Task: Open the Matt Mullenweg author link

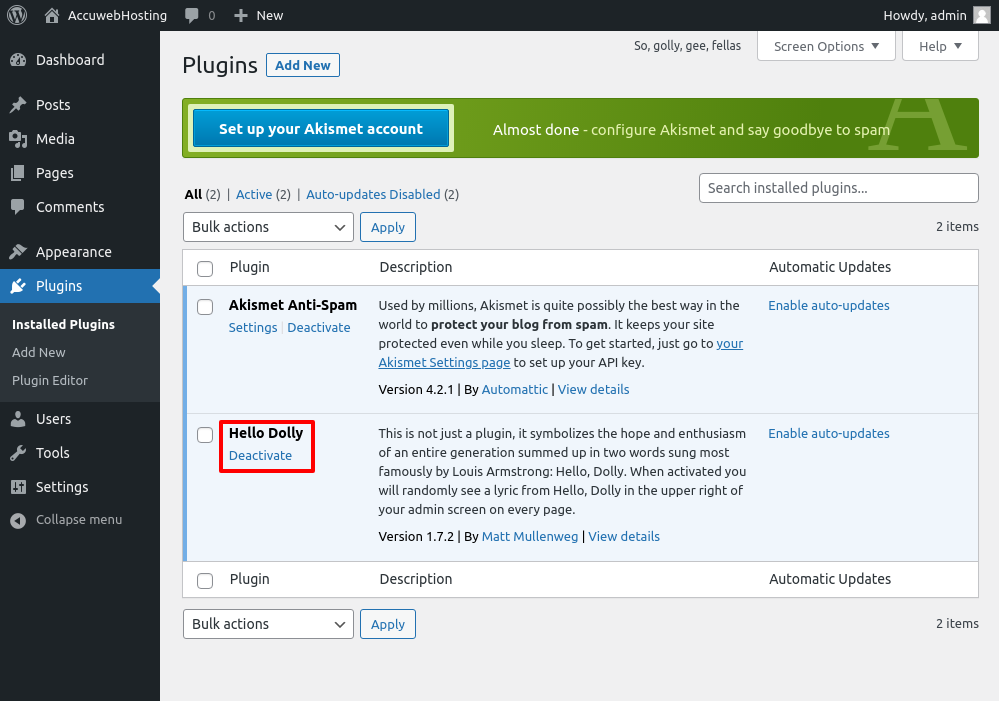Action: coord(530,537)
